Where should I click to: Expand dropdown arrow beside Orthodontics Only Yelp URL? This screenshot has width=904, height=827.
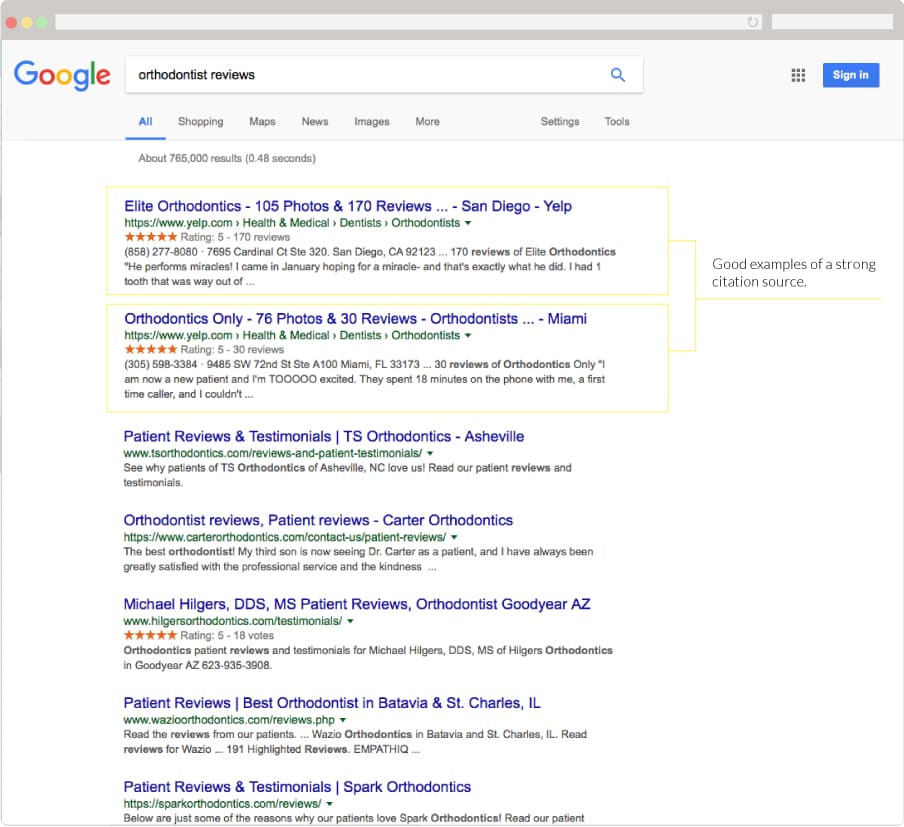[x=468, y=336]
